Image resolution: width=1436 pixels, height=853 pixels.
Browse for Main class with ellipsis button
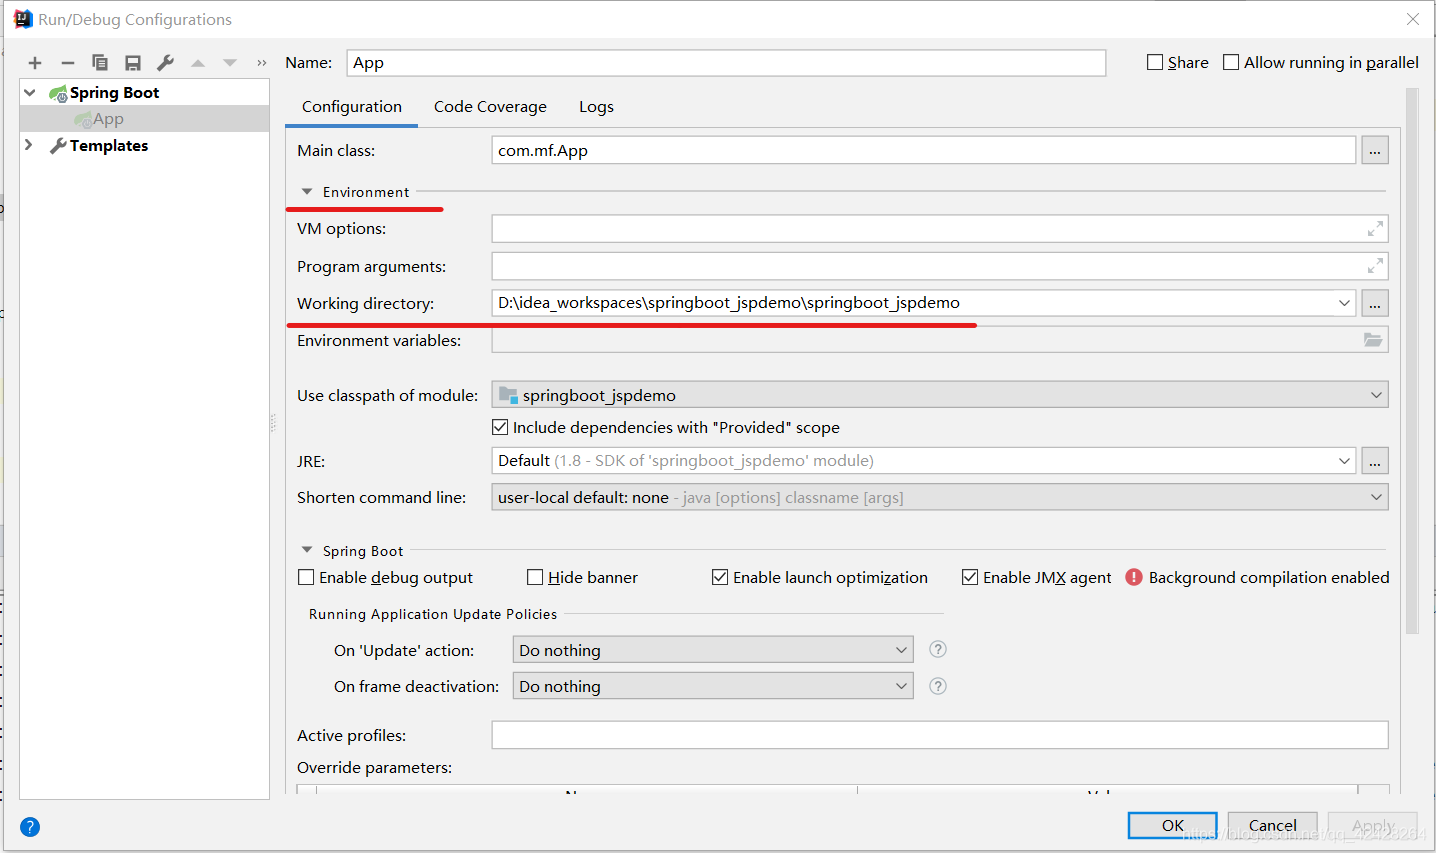(x=1375, y=150)
